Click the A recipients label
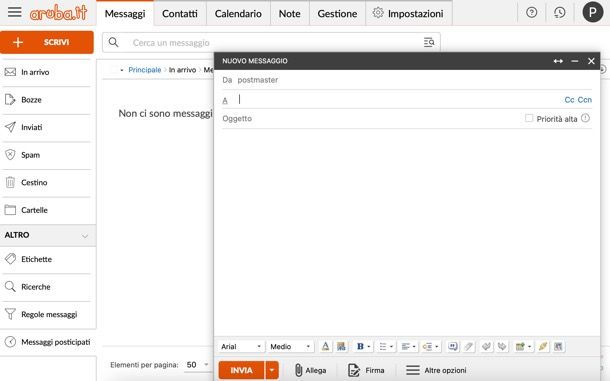The height and width of the screenshot is (381, 610). (x=225, y=100)
